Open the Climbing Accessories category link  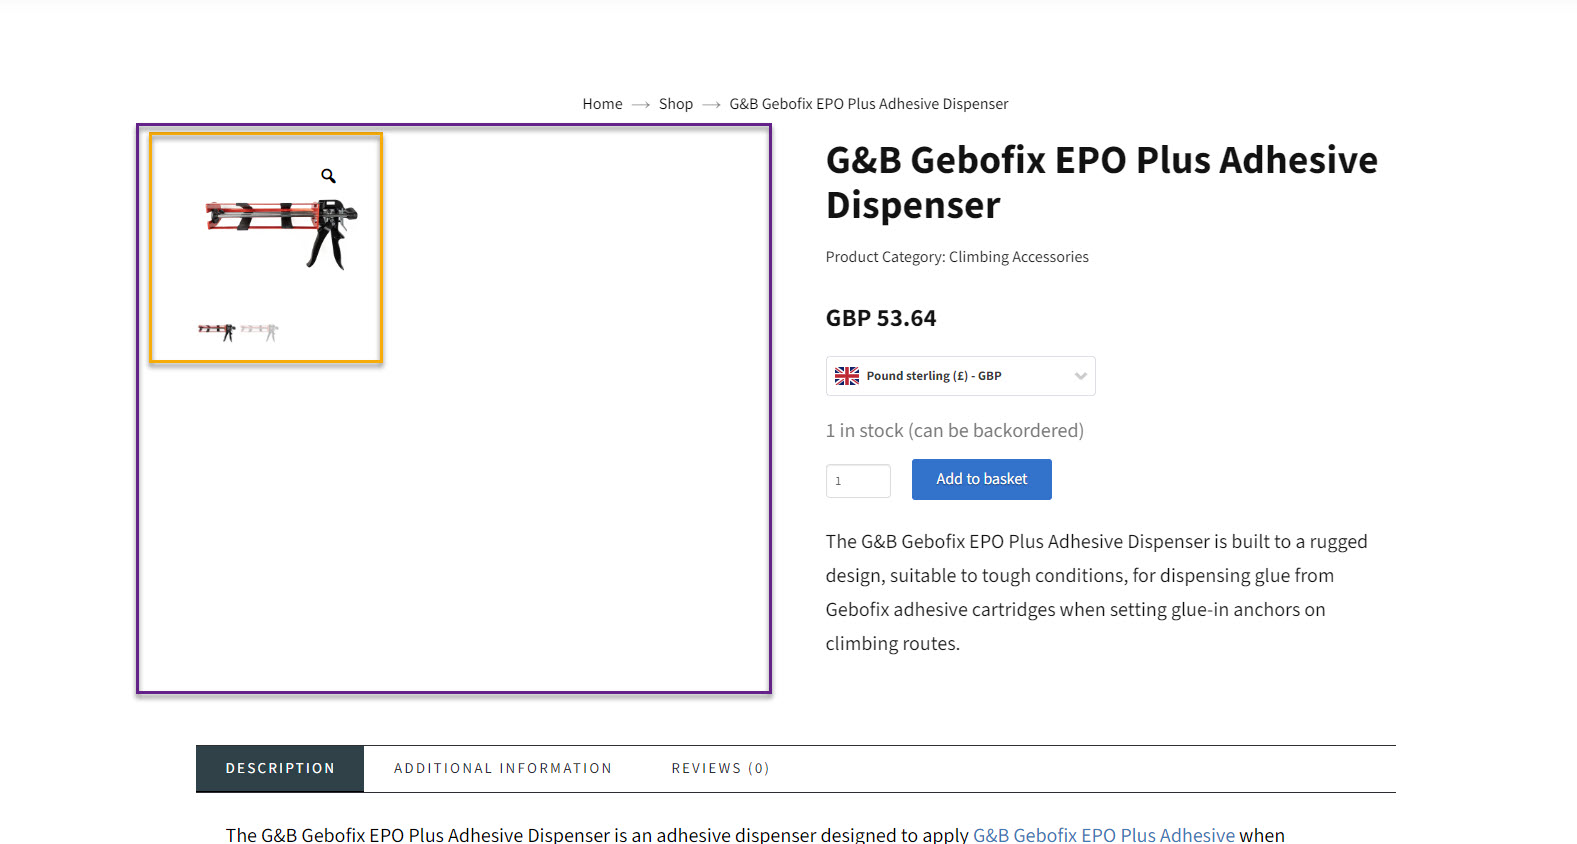[1018, 257]
